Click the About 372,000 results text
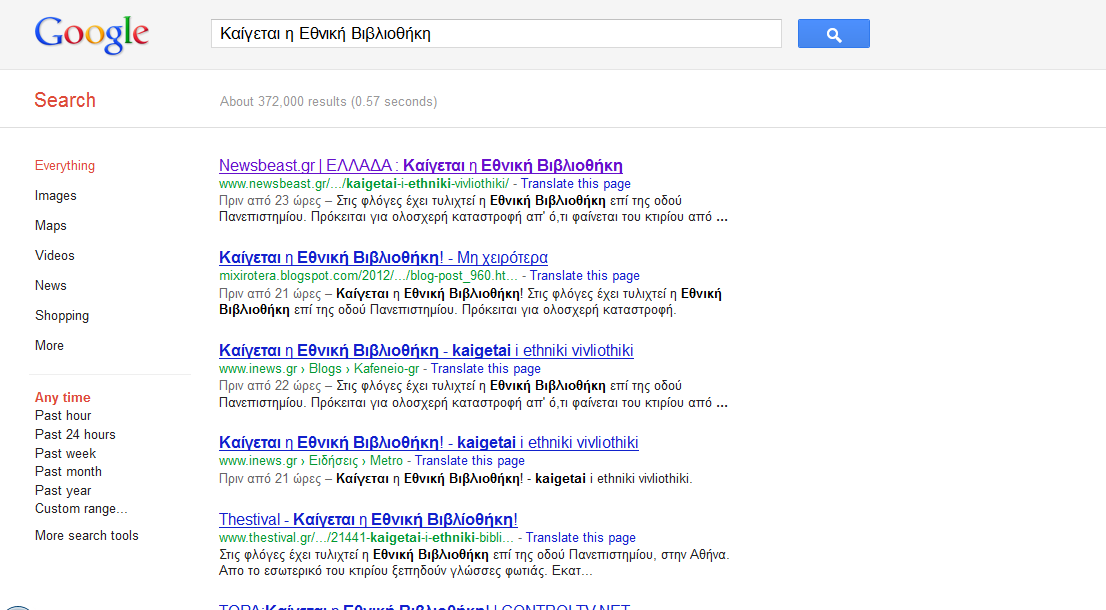 point(329,102)
